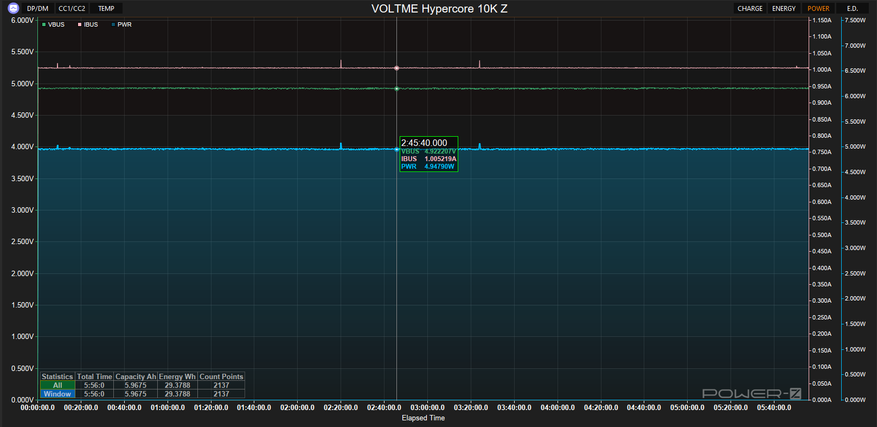This screenshot has height=427, width=877.
Task: Click the 7.500W power axis label
Action: (x=857, y=20)
